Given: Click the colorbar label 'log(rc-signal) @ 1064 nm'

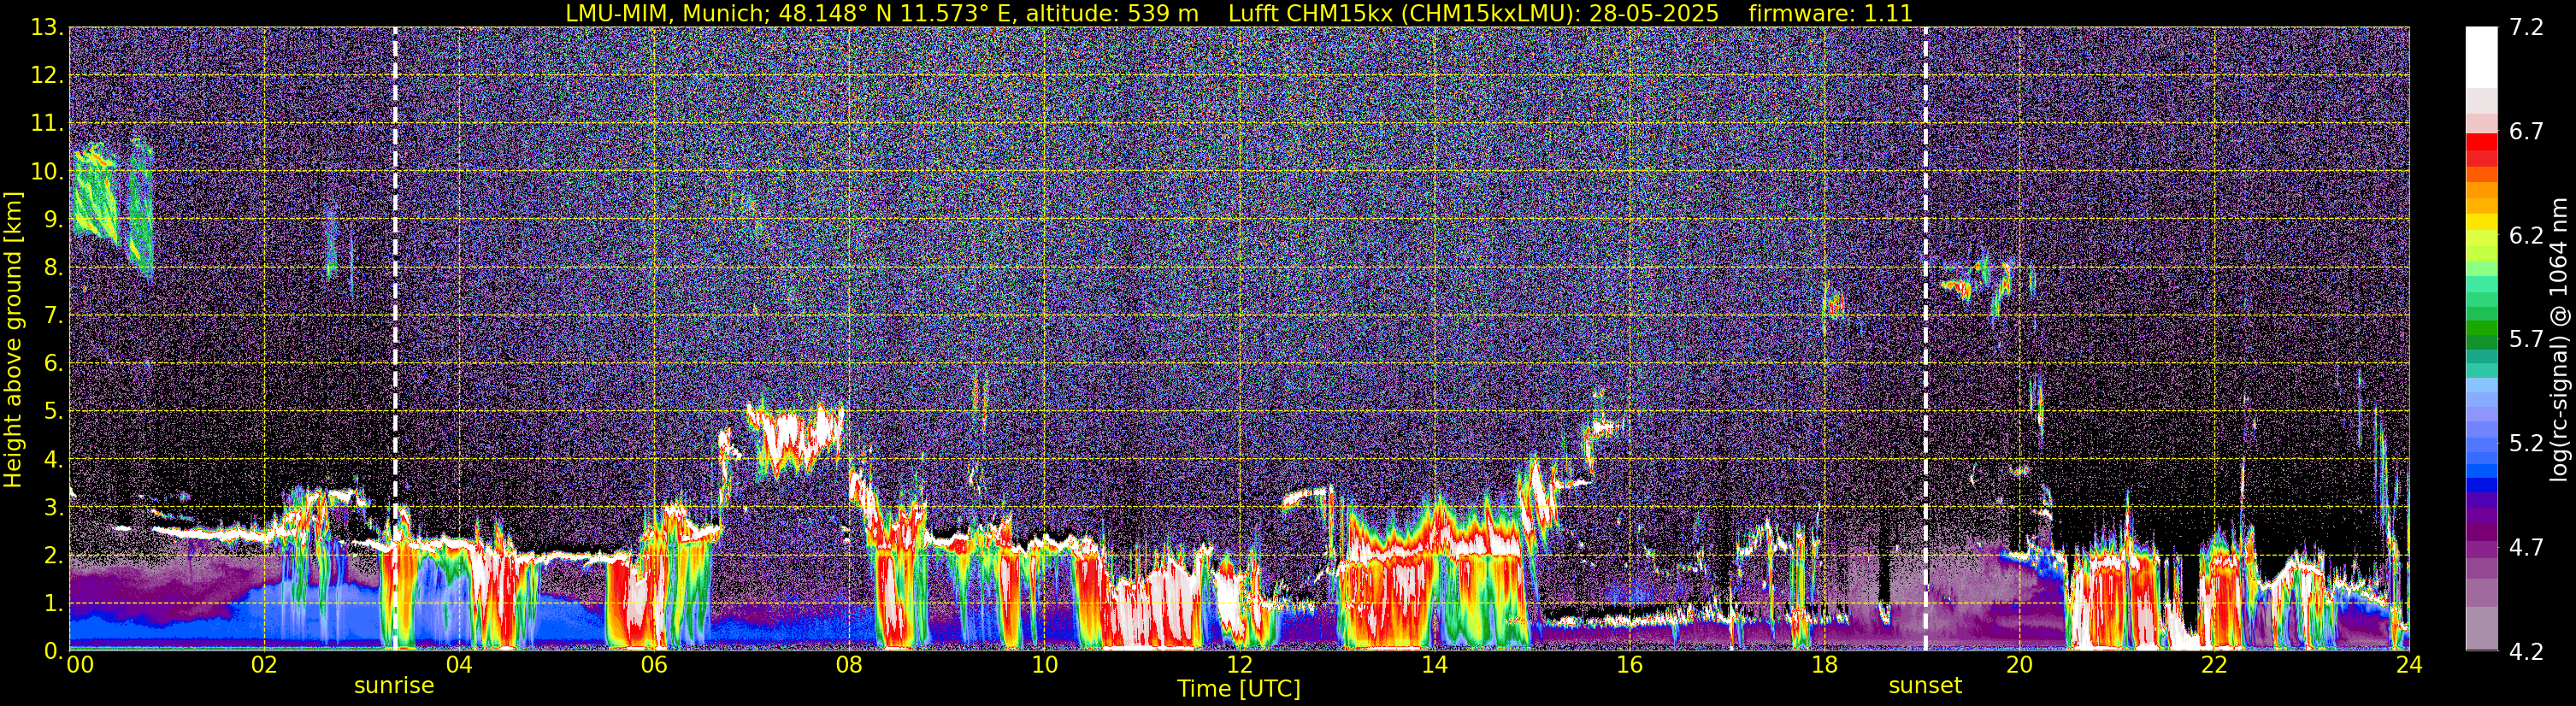Looking at the screenshot, I should 2559,339.
